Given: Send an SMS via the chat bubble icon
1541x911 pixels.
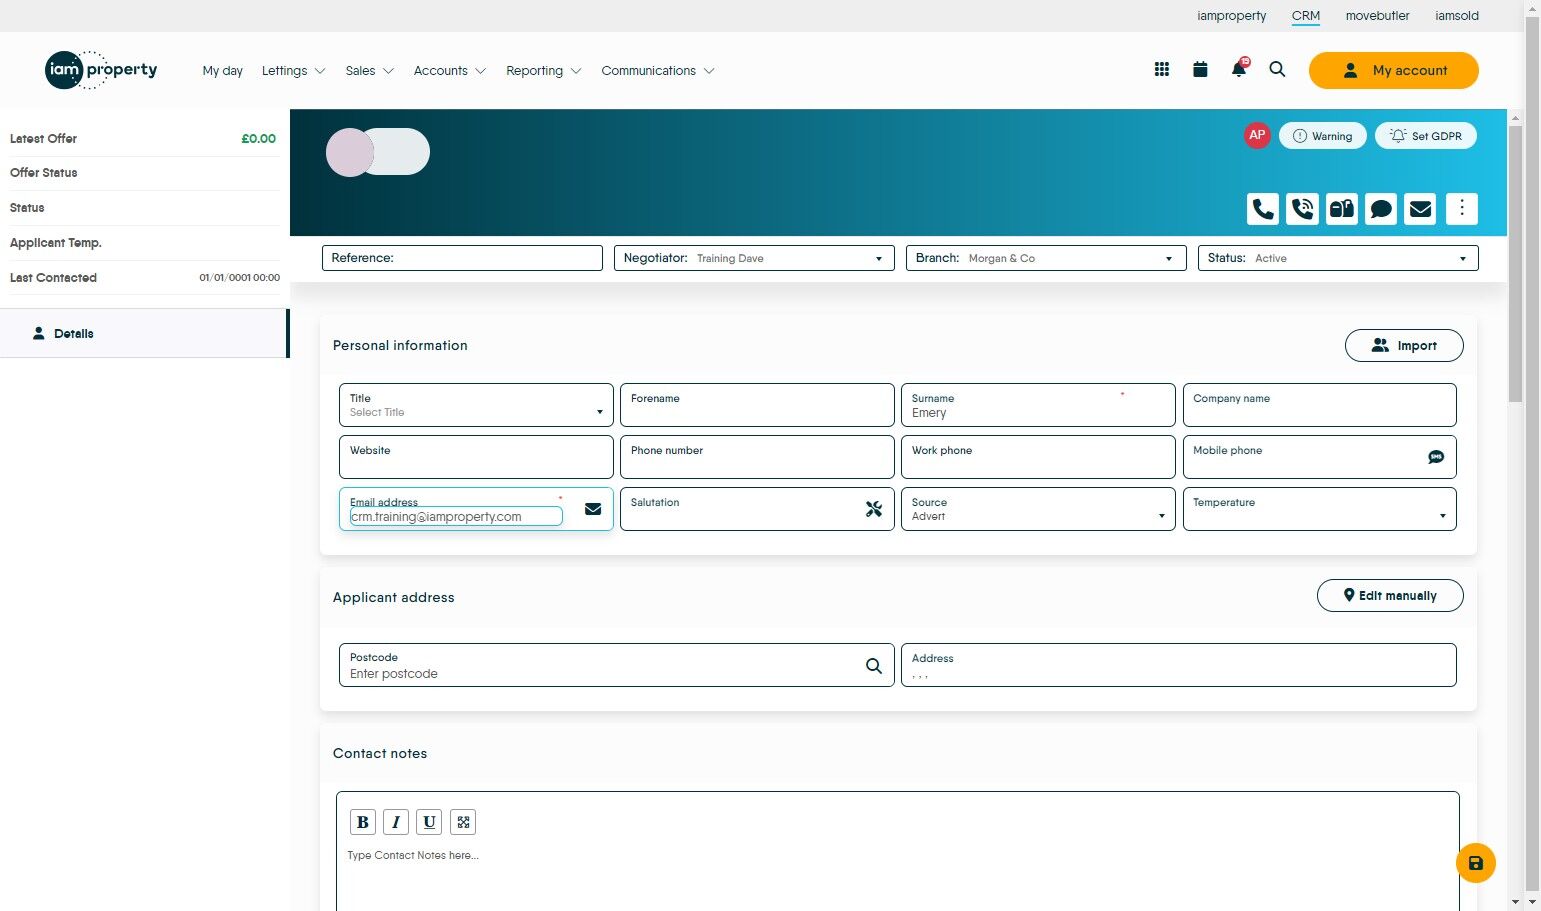Looking at the screenshot, I should [1381, 209].
